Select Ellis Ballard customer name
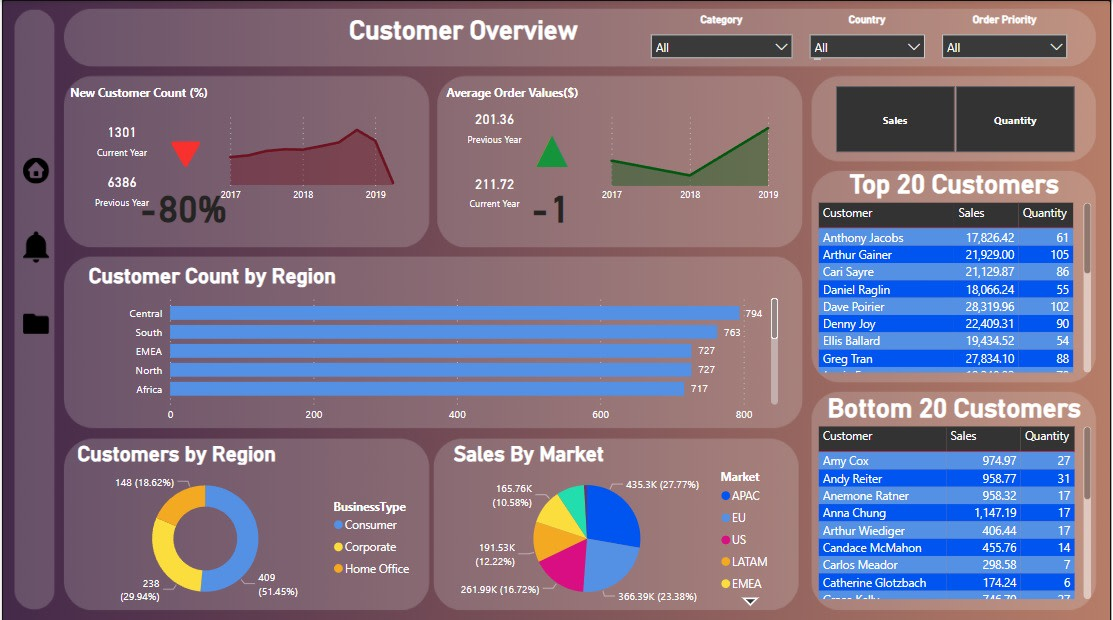1113x620 pixels. (x=851, y=341)
